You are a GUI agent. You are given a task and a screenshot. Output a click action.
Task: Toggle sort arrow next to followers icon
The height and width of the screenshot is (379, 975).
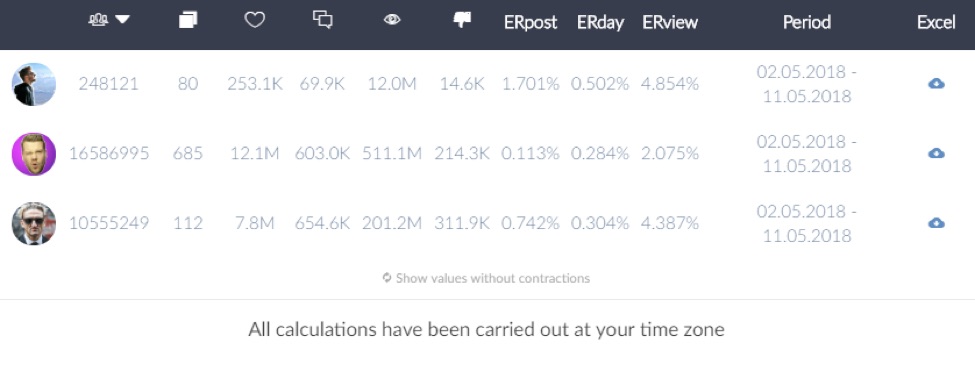coord(122,21)
